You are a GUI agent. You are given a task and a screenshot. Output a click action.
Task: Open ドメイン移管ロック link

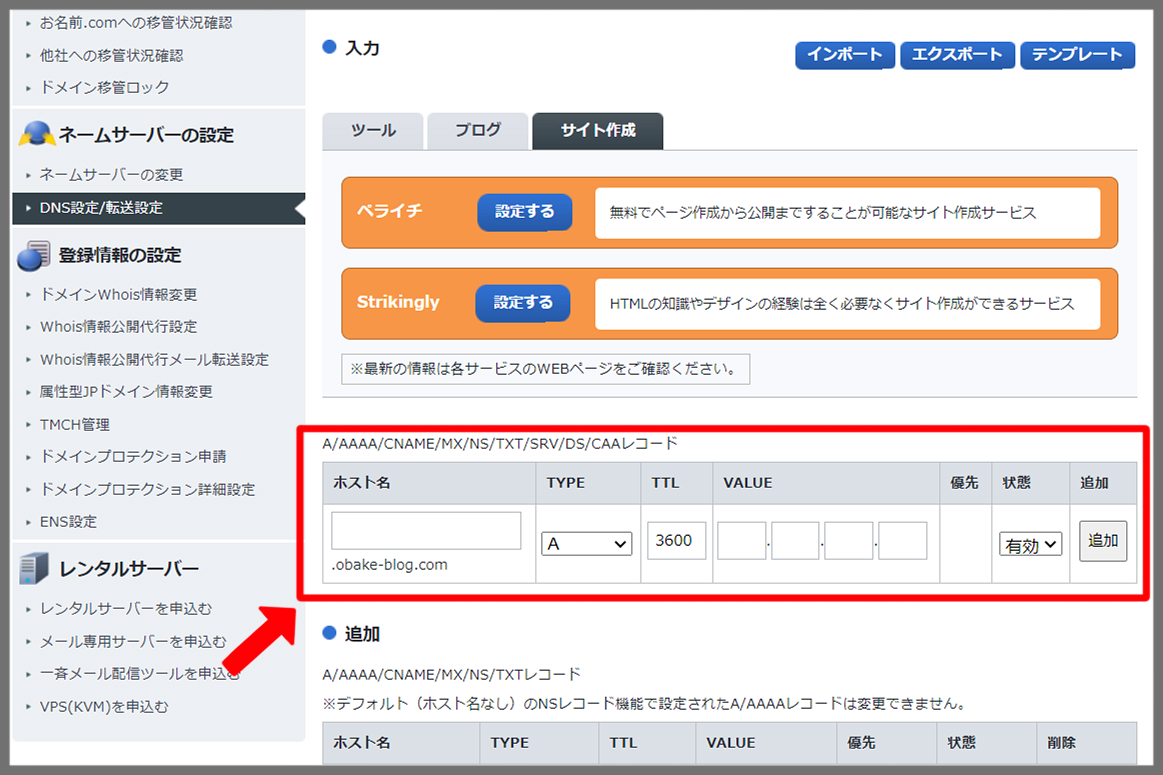tap(105, 88)
